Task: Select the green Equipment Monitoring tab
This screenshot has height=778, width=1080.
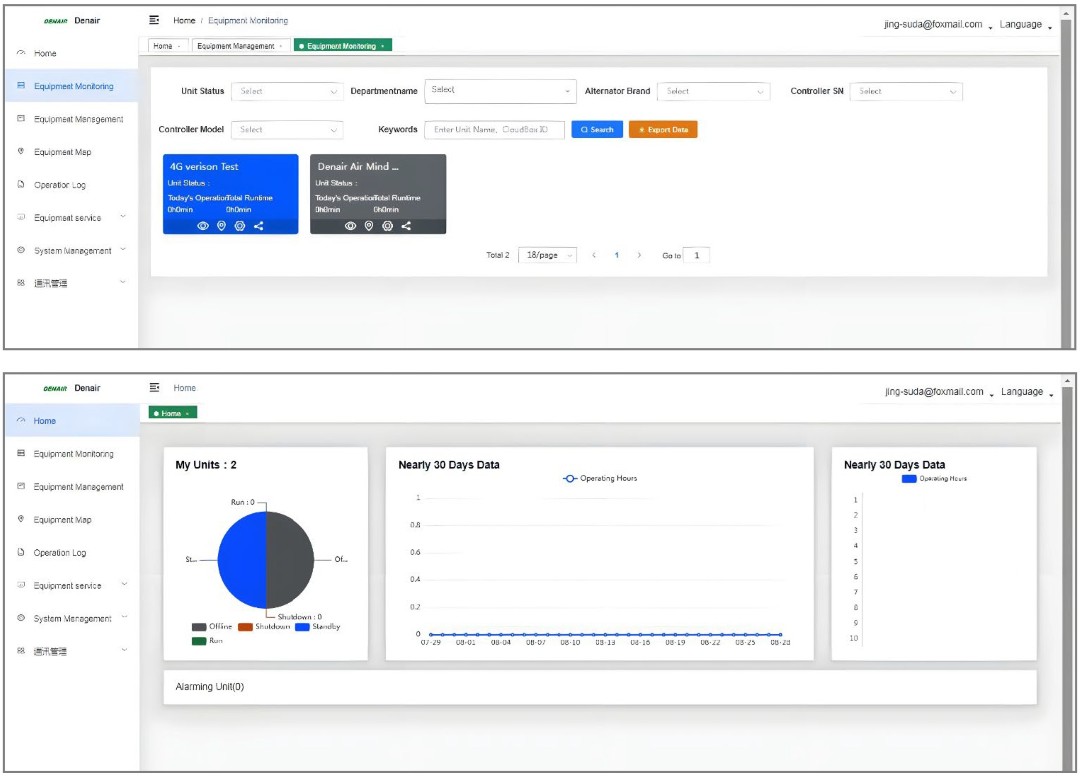Action: (x=342, y=46)
